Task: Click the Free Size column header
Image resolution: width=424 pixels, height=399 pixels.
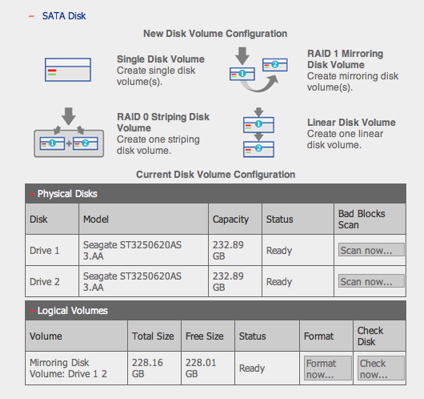Action: click(207, 336)
